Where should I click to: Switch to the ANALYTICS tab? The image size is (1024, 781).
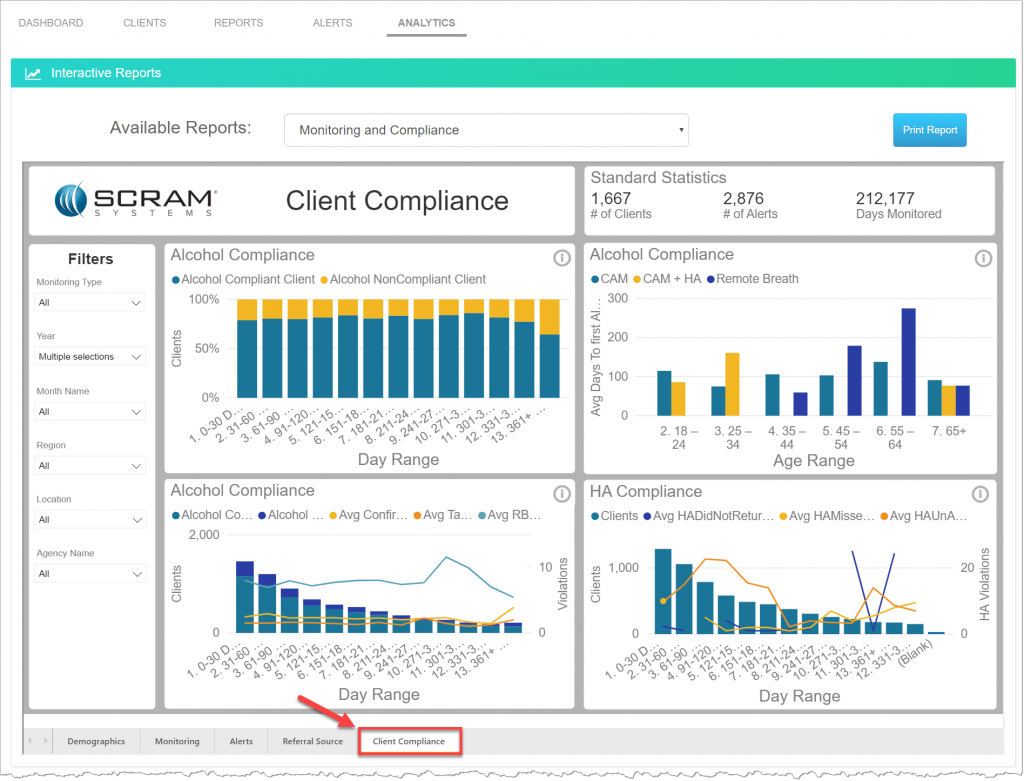click(x=426, y=22)
